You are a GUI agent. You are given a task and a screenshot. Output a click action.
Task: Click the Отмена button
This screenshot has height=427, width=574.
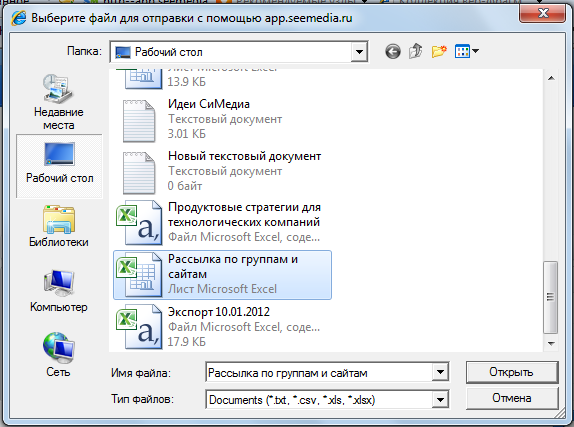pyautogui.click(x=512, y=398)
